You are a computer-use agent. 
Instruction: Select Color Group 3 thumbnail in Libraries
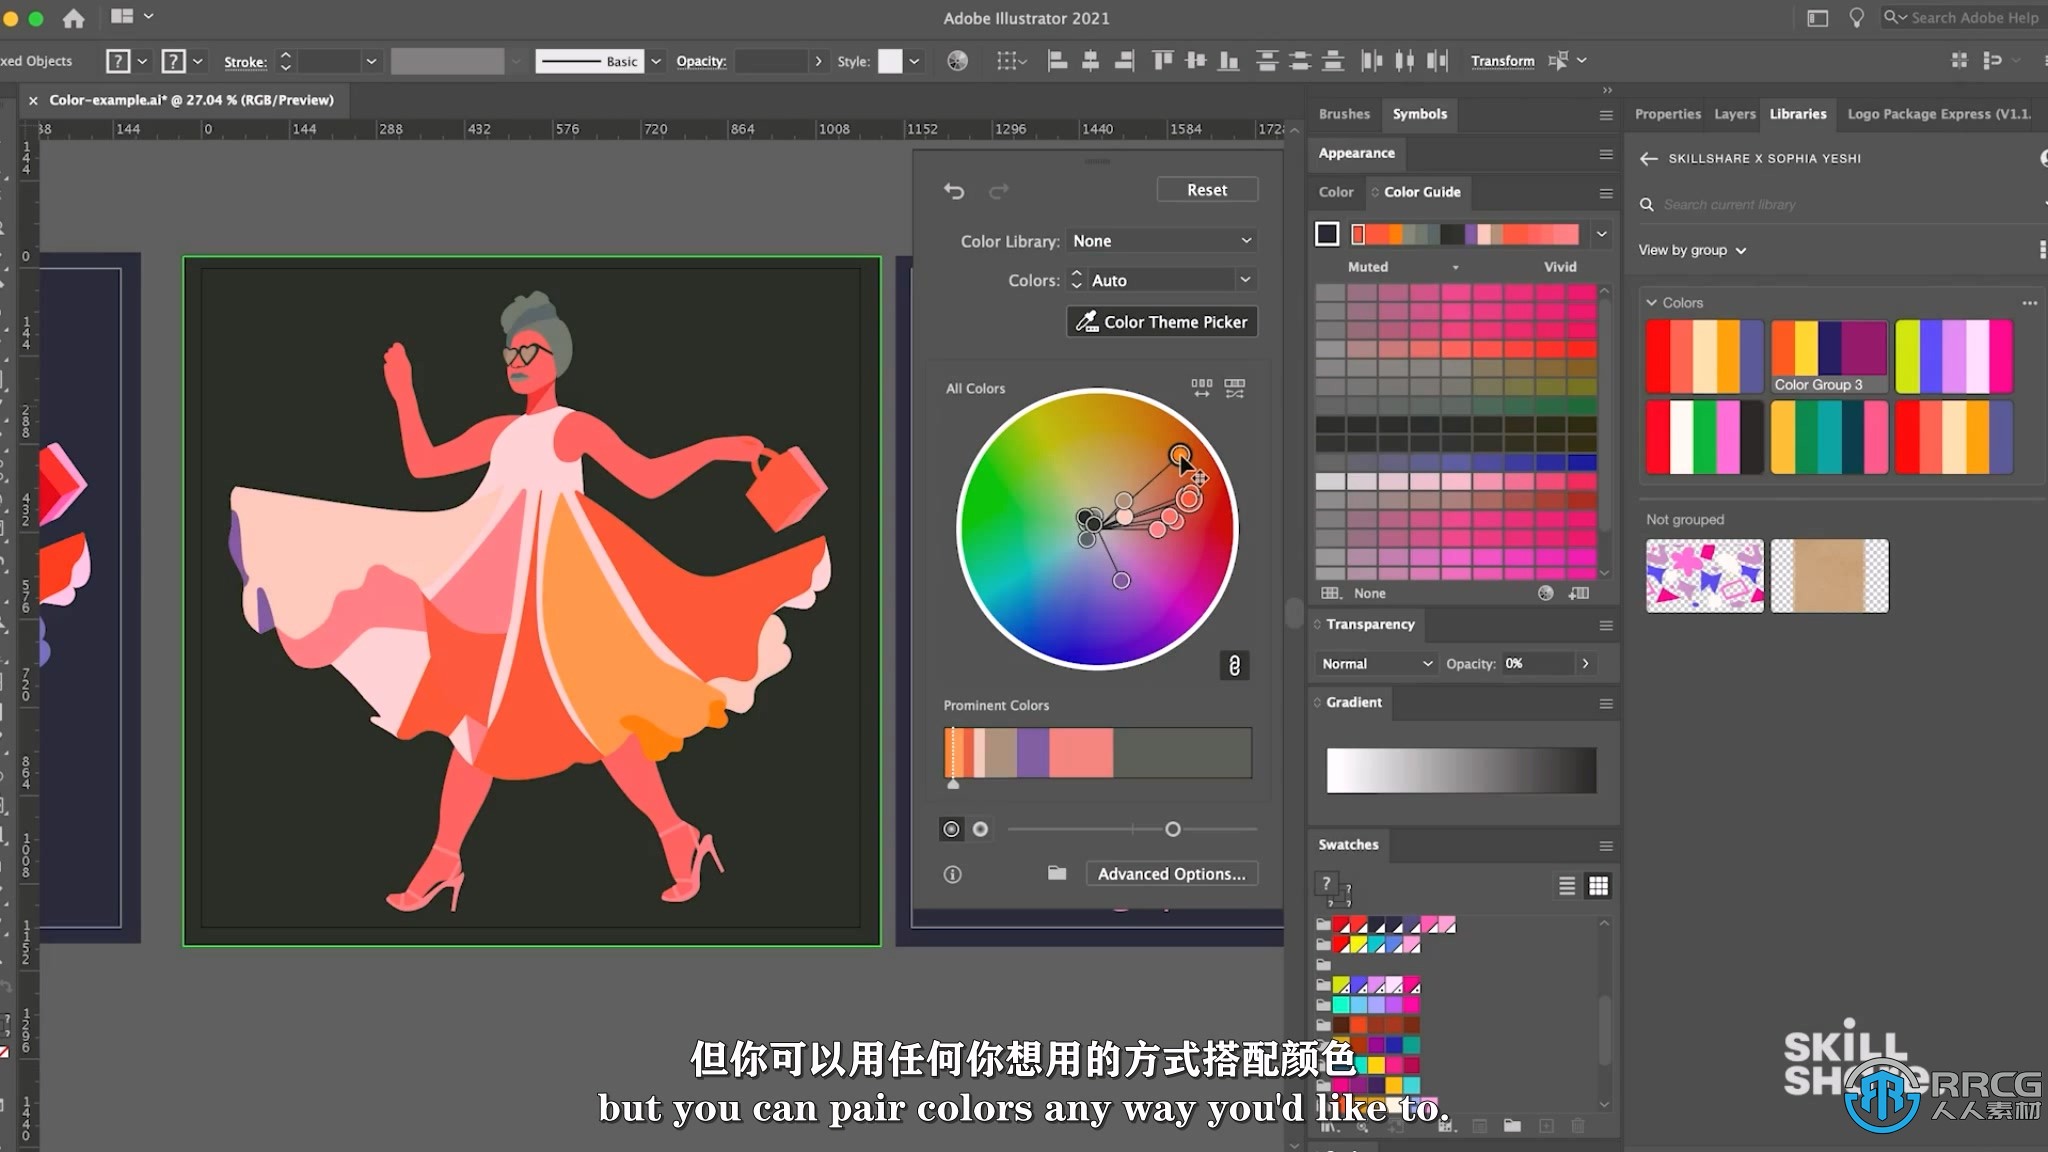(x=1829, y=356)
